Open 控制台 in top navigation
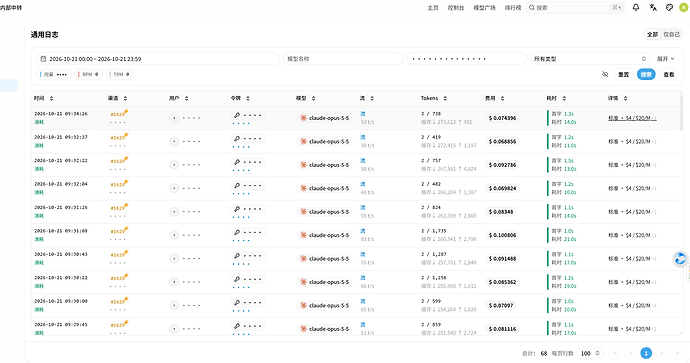 [x=456, y=7]
